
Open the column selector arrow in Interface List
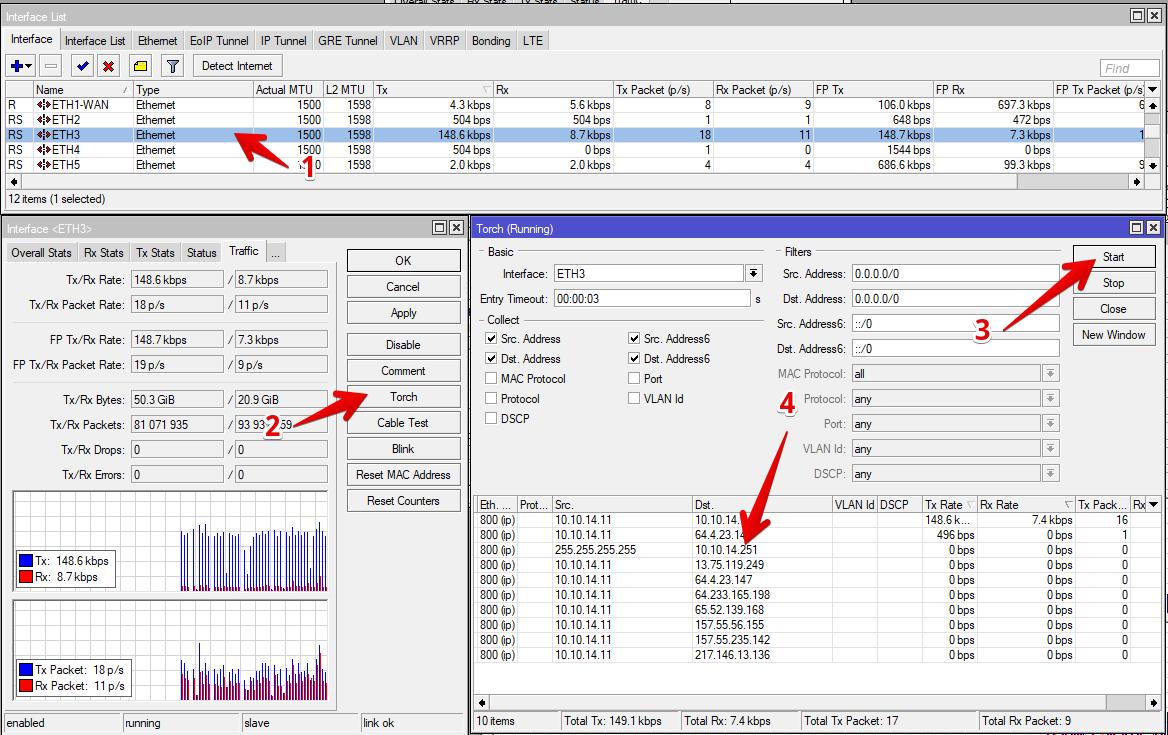(1152, 90)
